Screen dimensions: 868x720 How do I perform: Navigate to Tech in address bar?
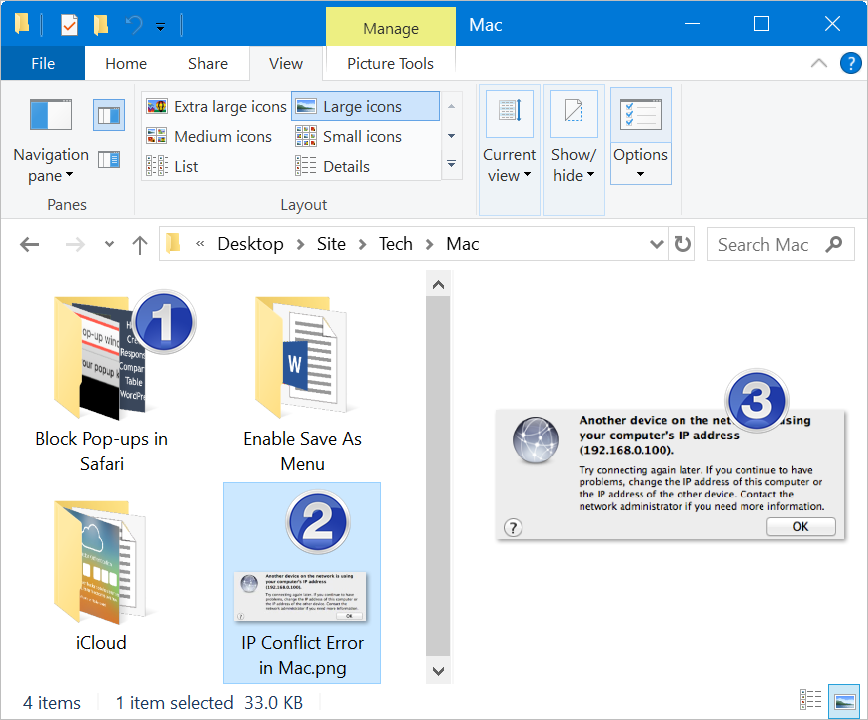[x=396, y=244]
